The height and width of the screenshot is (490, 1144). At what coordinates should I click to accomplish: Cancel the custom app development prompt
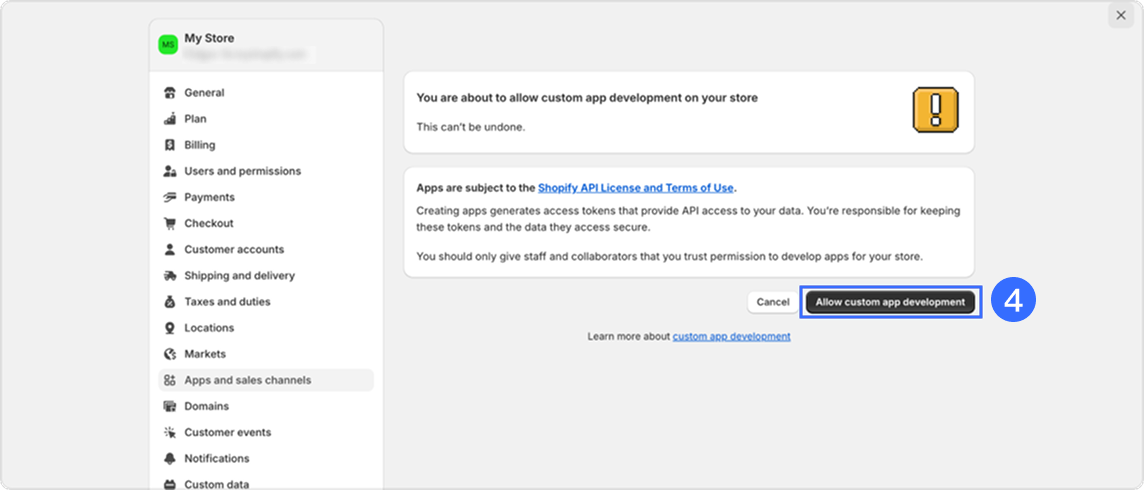point(772,302)
